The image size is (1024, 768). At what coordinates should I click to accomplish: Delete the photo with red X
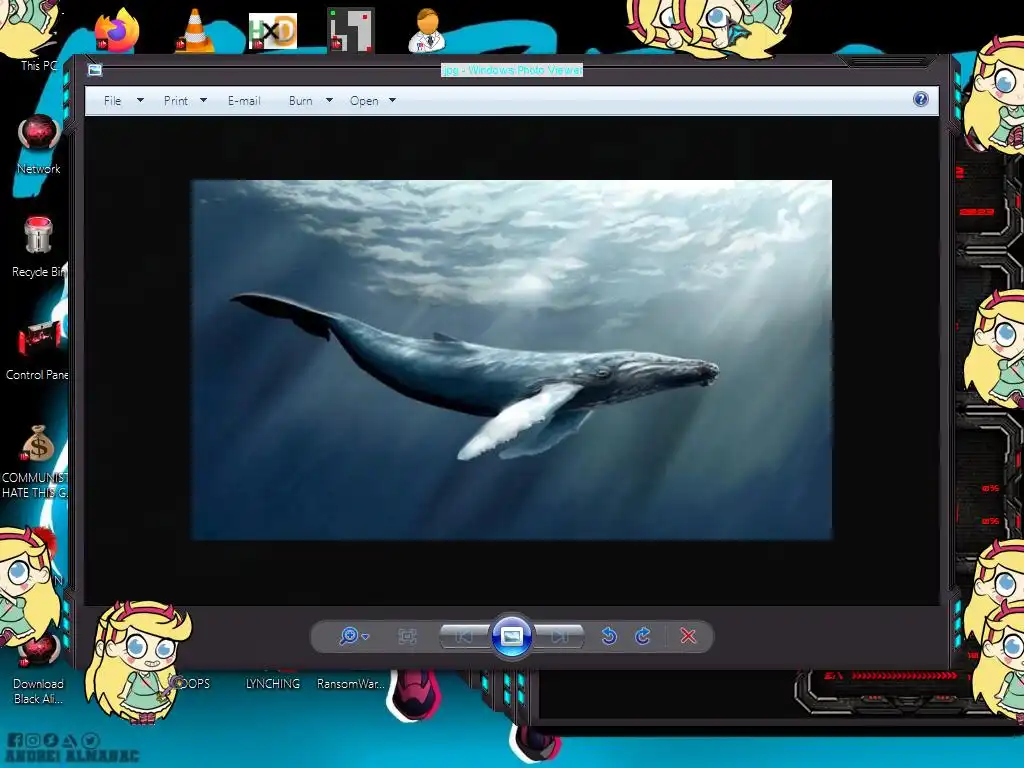[x=688, y=636]
